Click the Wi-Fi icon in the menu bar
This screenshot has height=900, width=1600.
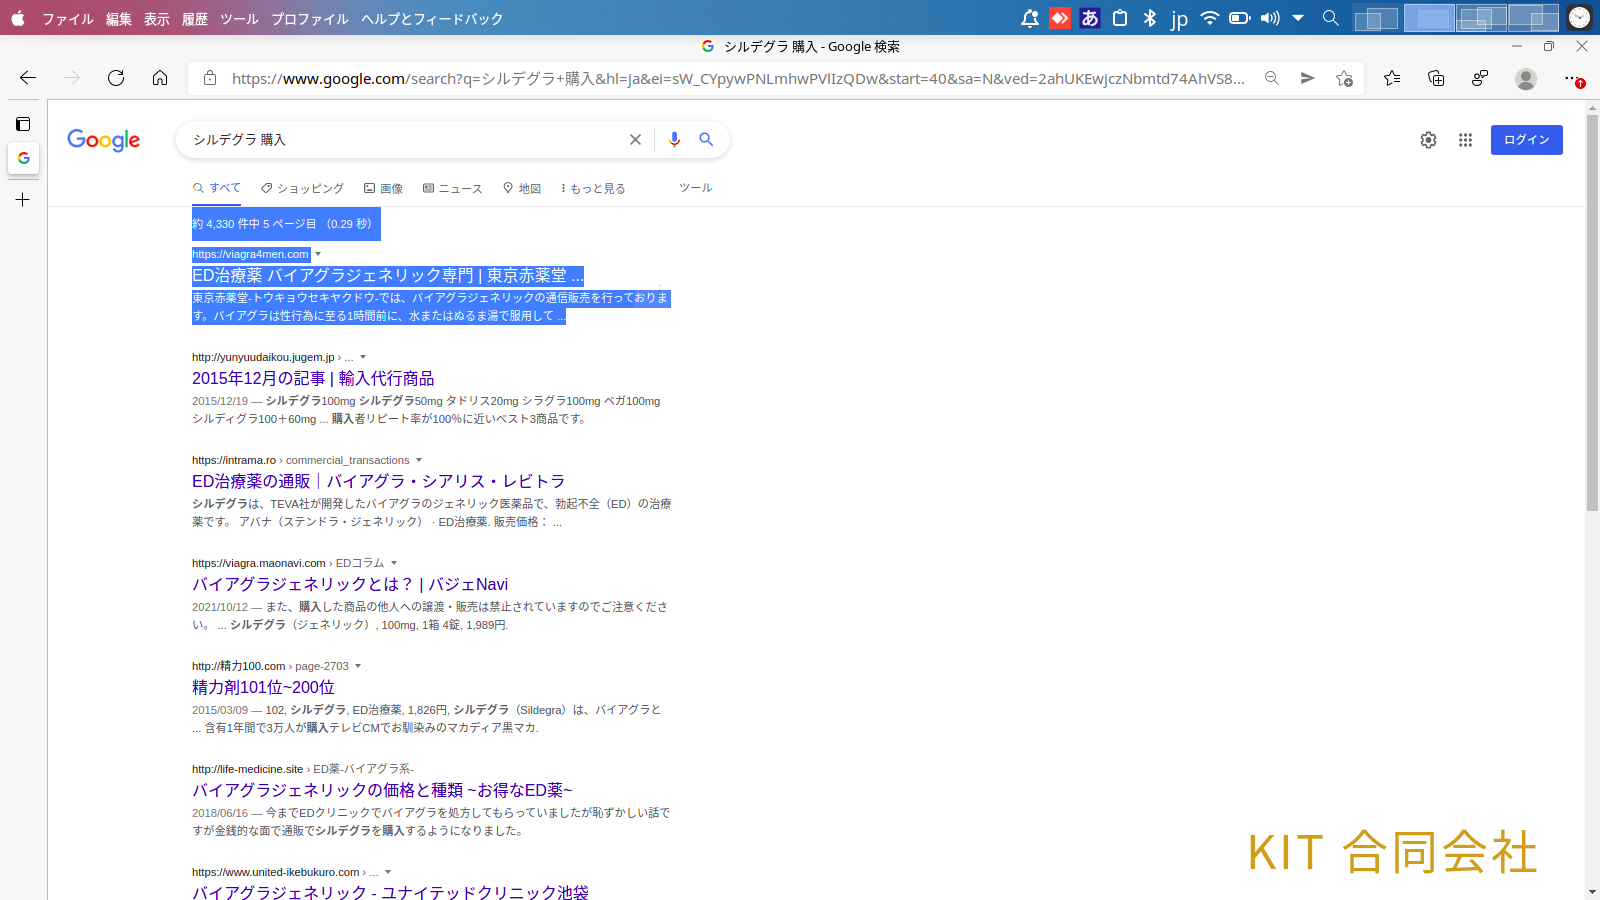coord(1210,17)
